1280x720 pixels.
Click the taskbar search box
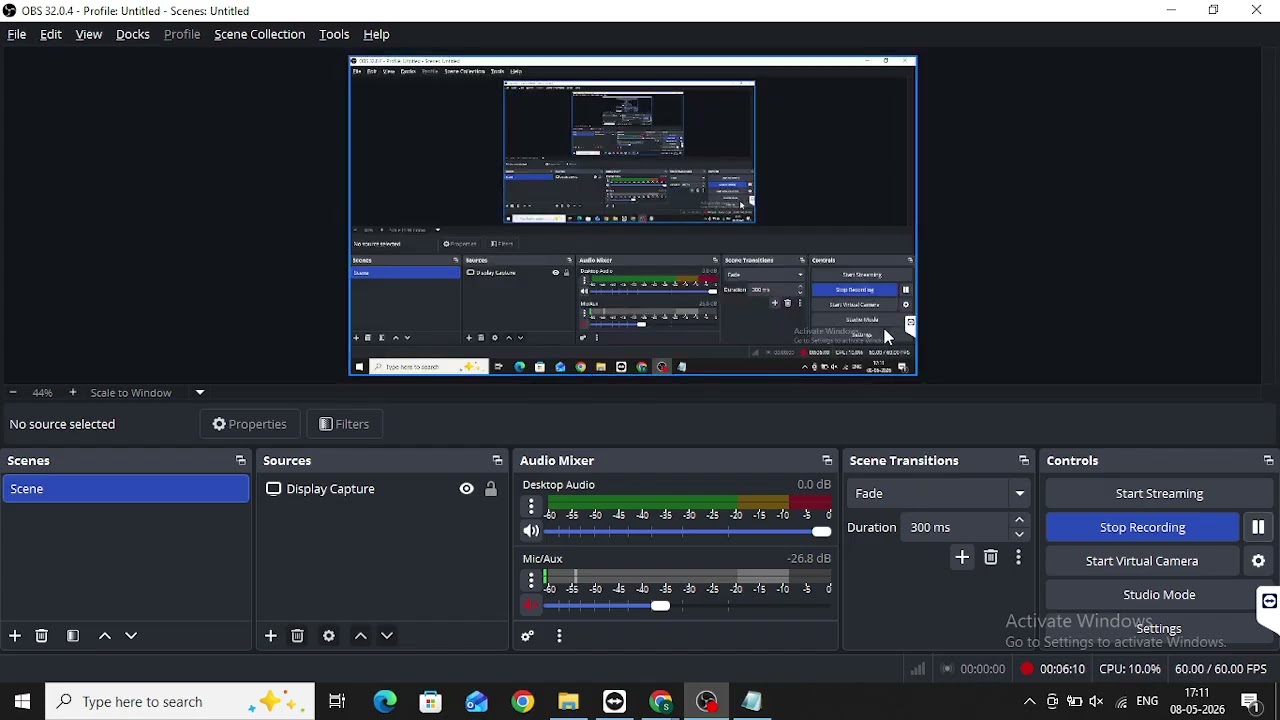tap(180, 702)
